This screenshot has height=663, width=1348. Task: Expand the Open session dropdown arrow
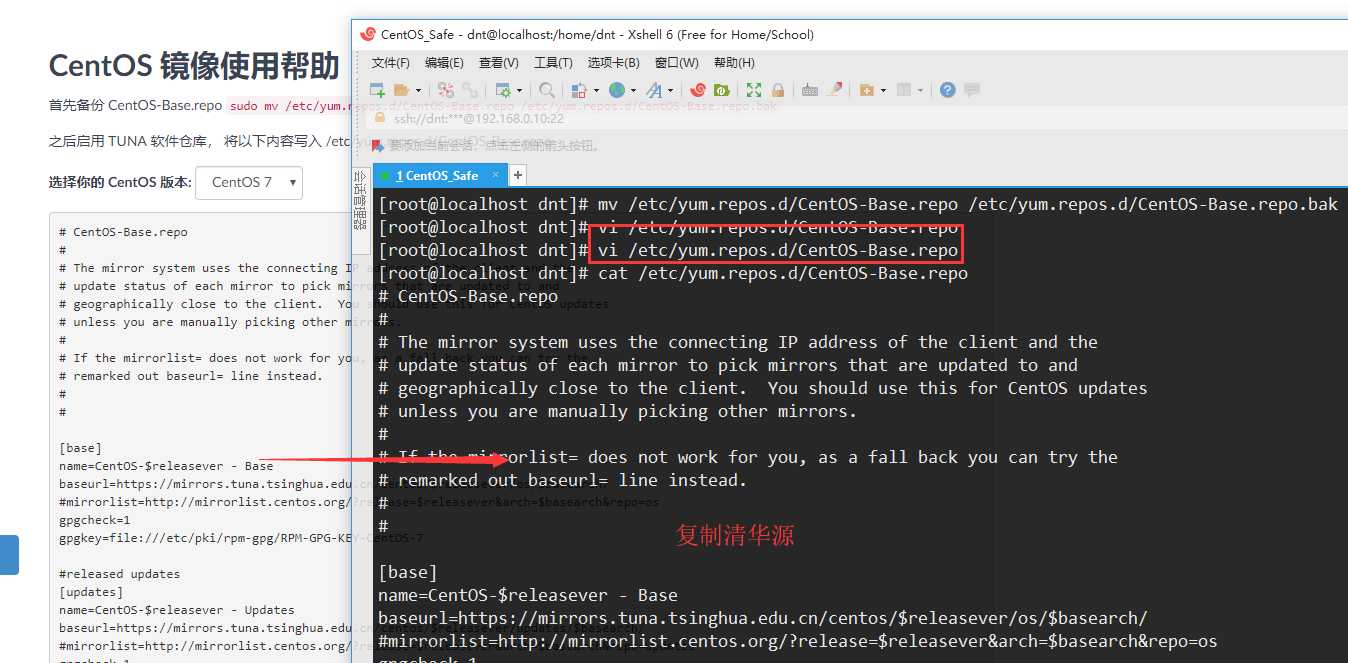tap(418, 90)
